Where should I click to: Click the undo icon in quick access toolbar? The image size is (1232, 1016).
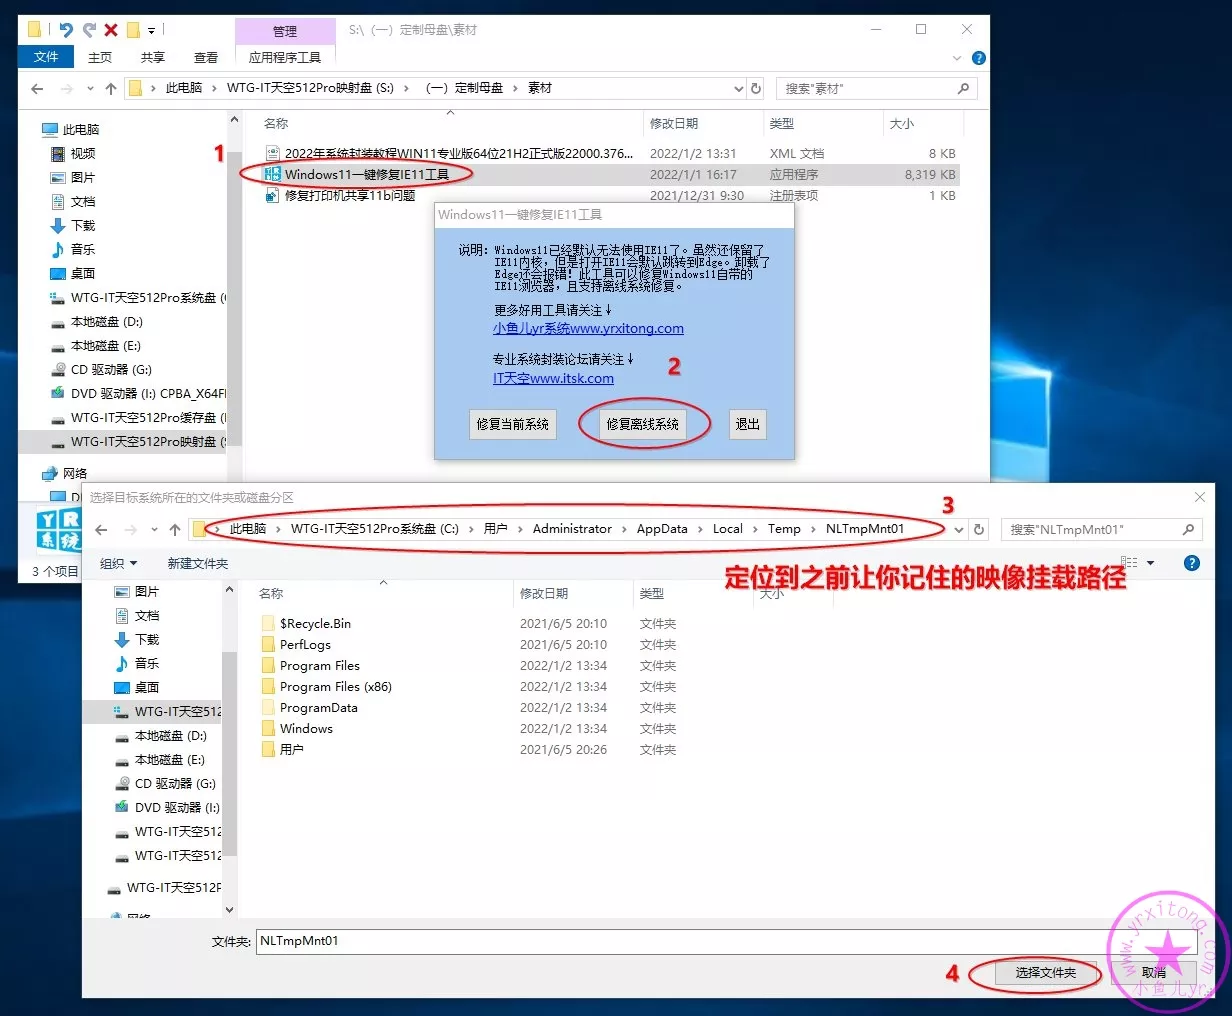[66, 30]
